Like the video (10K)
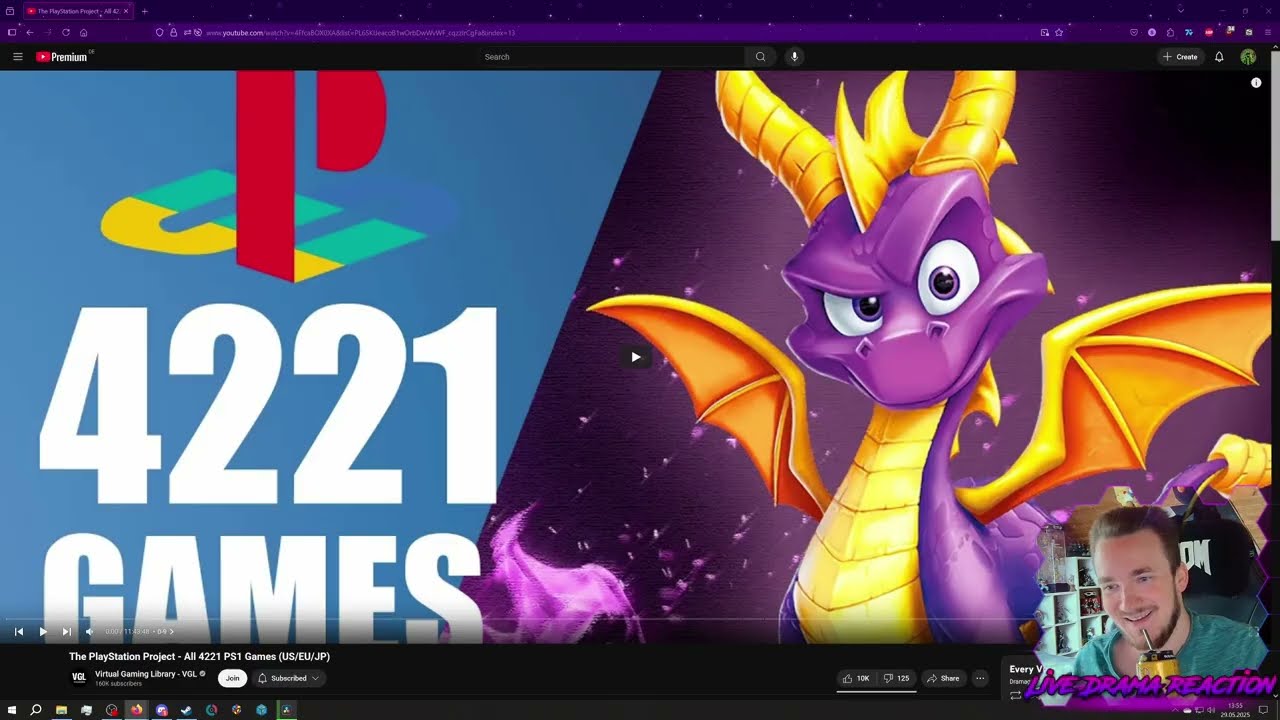Viewport: 1280px width, 720px height. coord(856,678)
